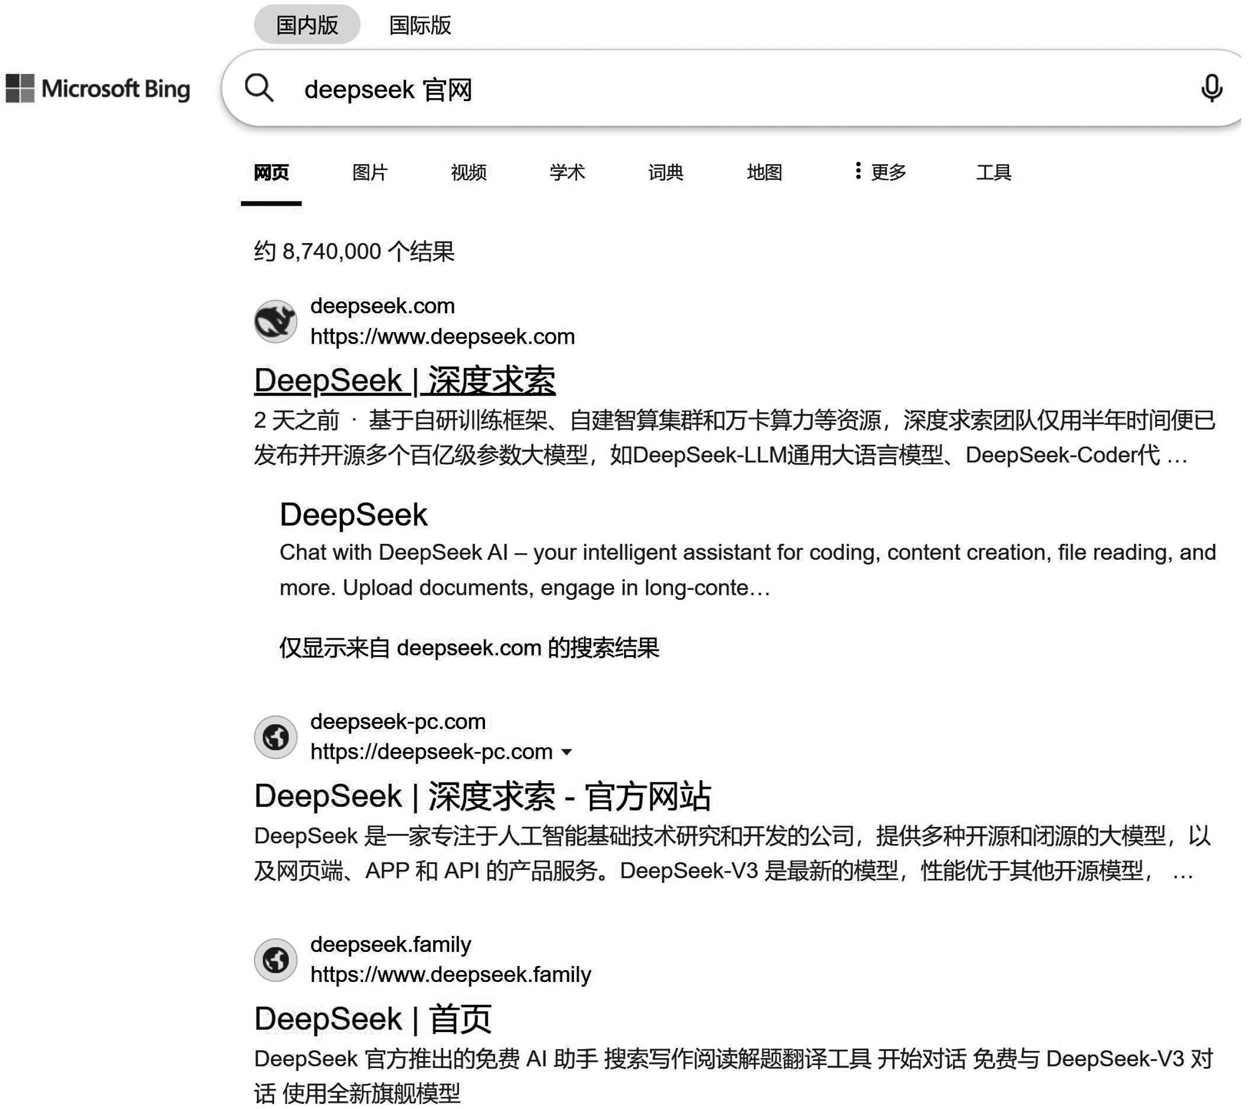Click the globe favicon beside deepseek-pc.com
1250x1109 pixels.
coord(275,737)
